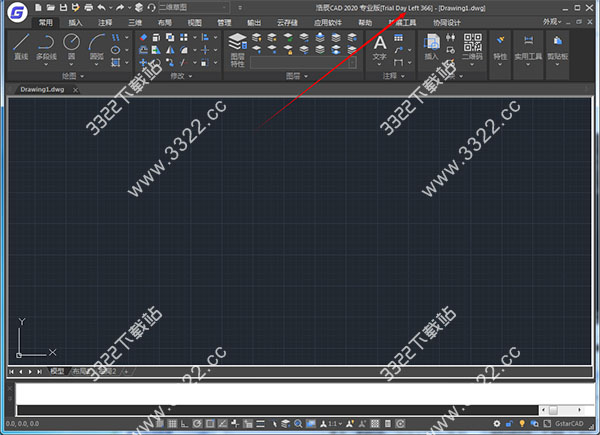
Task: Open the Appearance (外观) dropdown
Action: click(552, 22)
